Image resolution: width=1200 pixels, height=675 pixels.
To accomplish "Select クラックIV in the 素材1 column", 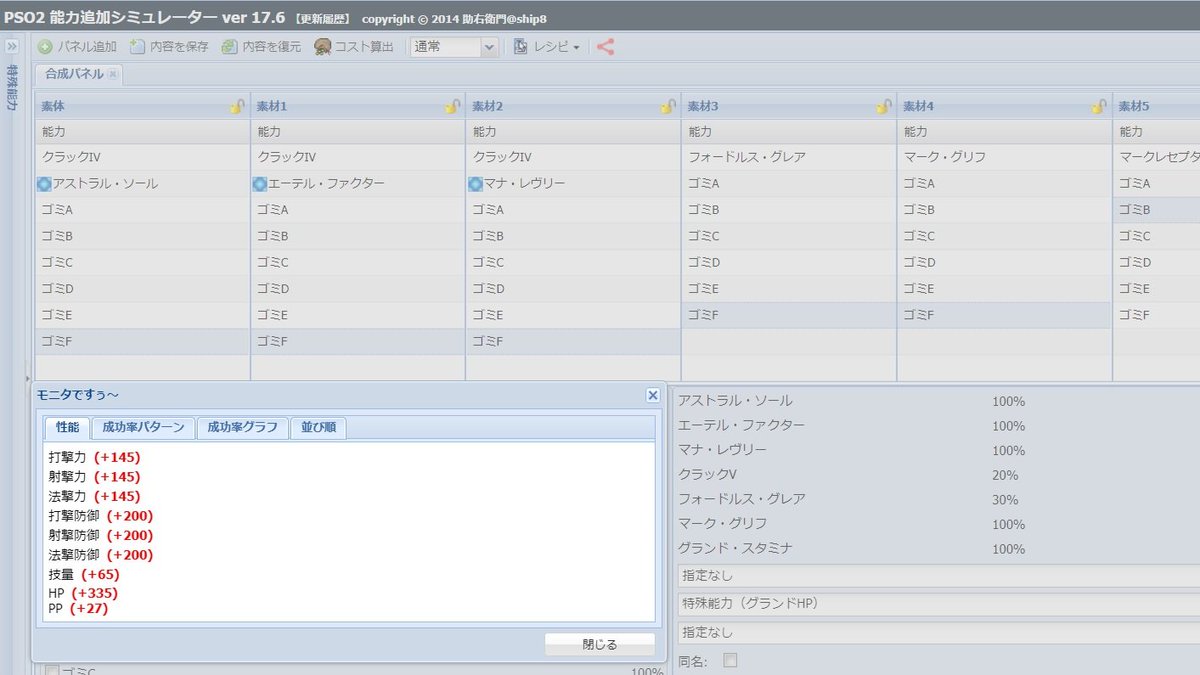I will 358,158.
